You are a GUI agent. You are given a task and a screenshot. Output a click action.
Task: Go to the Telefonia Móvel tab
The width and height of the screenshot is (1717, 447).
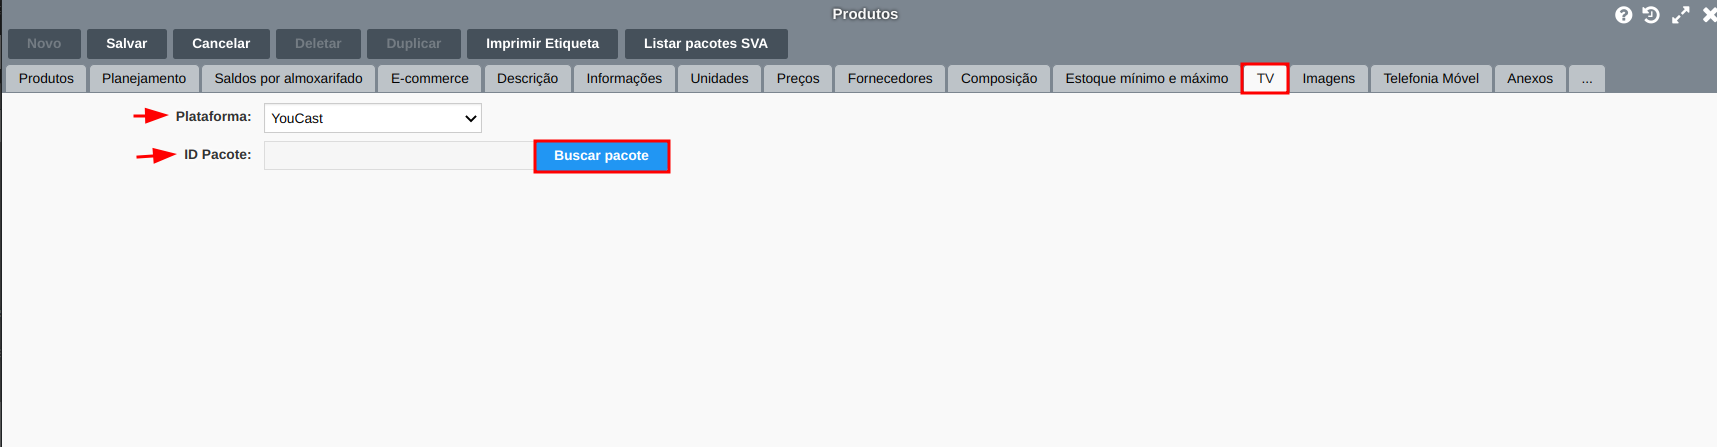pyautogui.click(x=1431, y=79)
